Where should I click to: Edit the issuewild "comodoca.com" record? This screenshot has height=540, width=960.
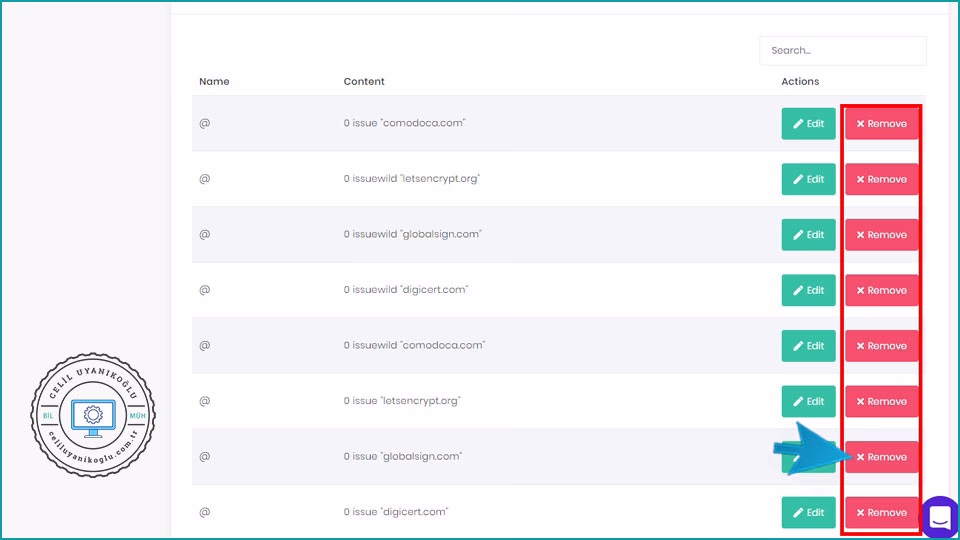pyautogui.click(x=808, y=346)
